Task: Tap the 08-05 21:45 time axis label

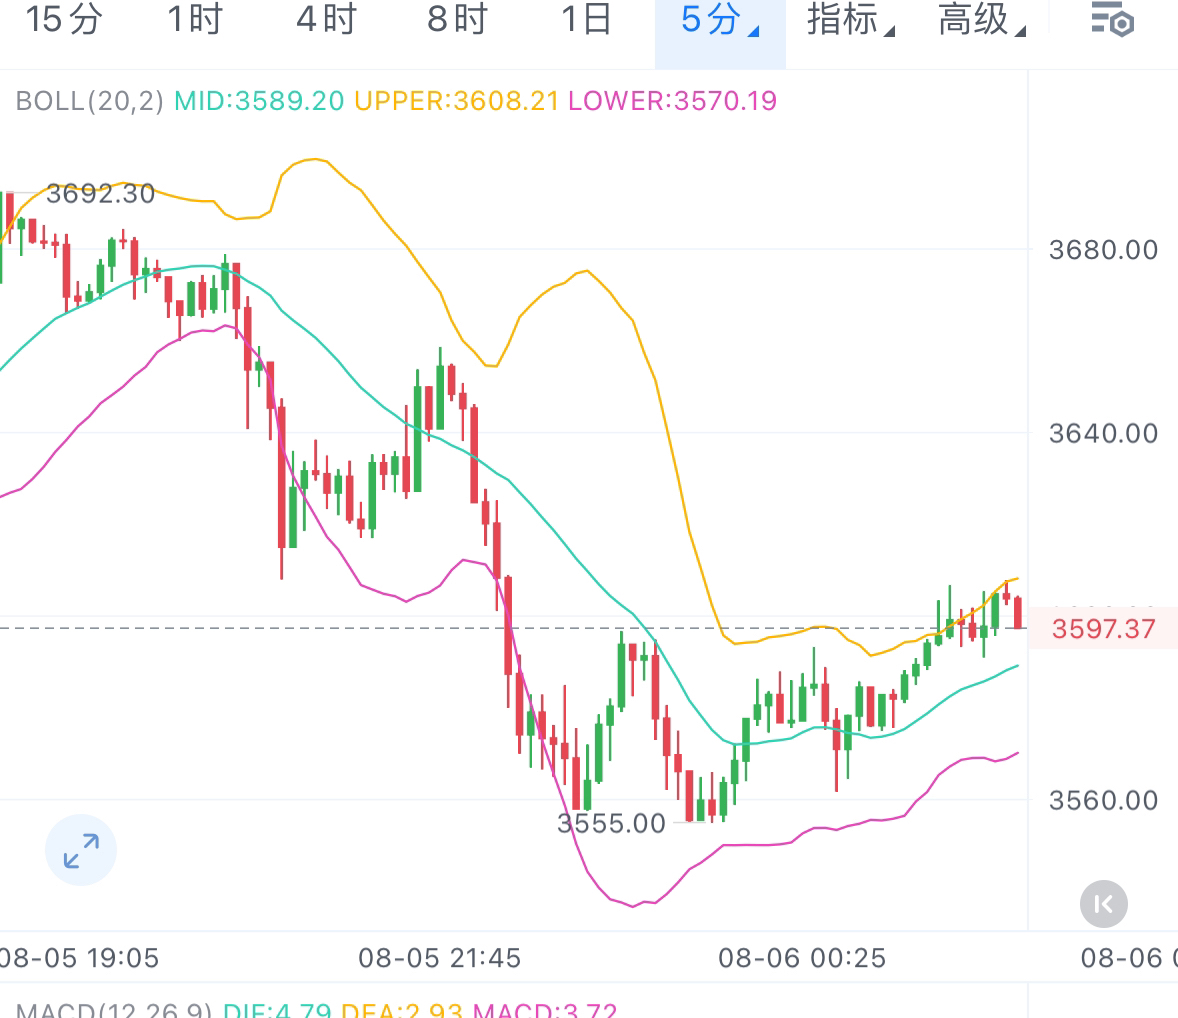Action: [x=439, y=958]
